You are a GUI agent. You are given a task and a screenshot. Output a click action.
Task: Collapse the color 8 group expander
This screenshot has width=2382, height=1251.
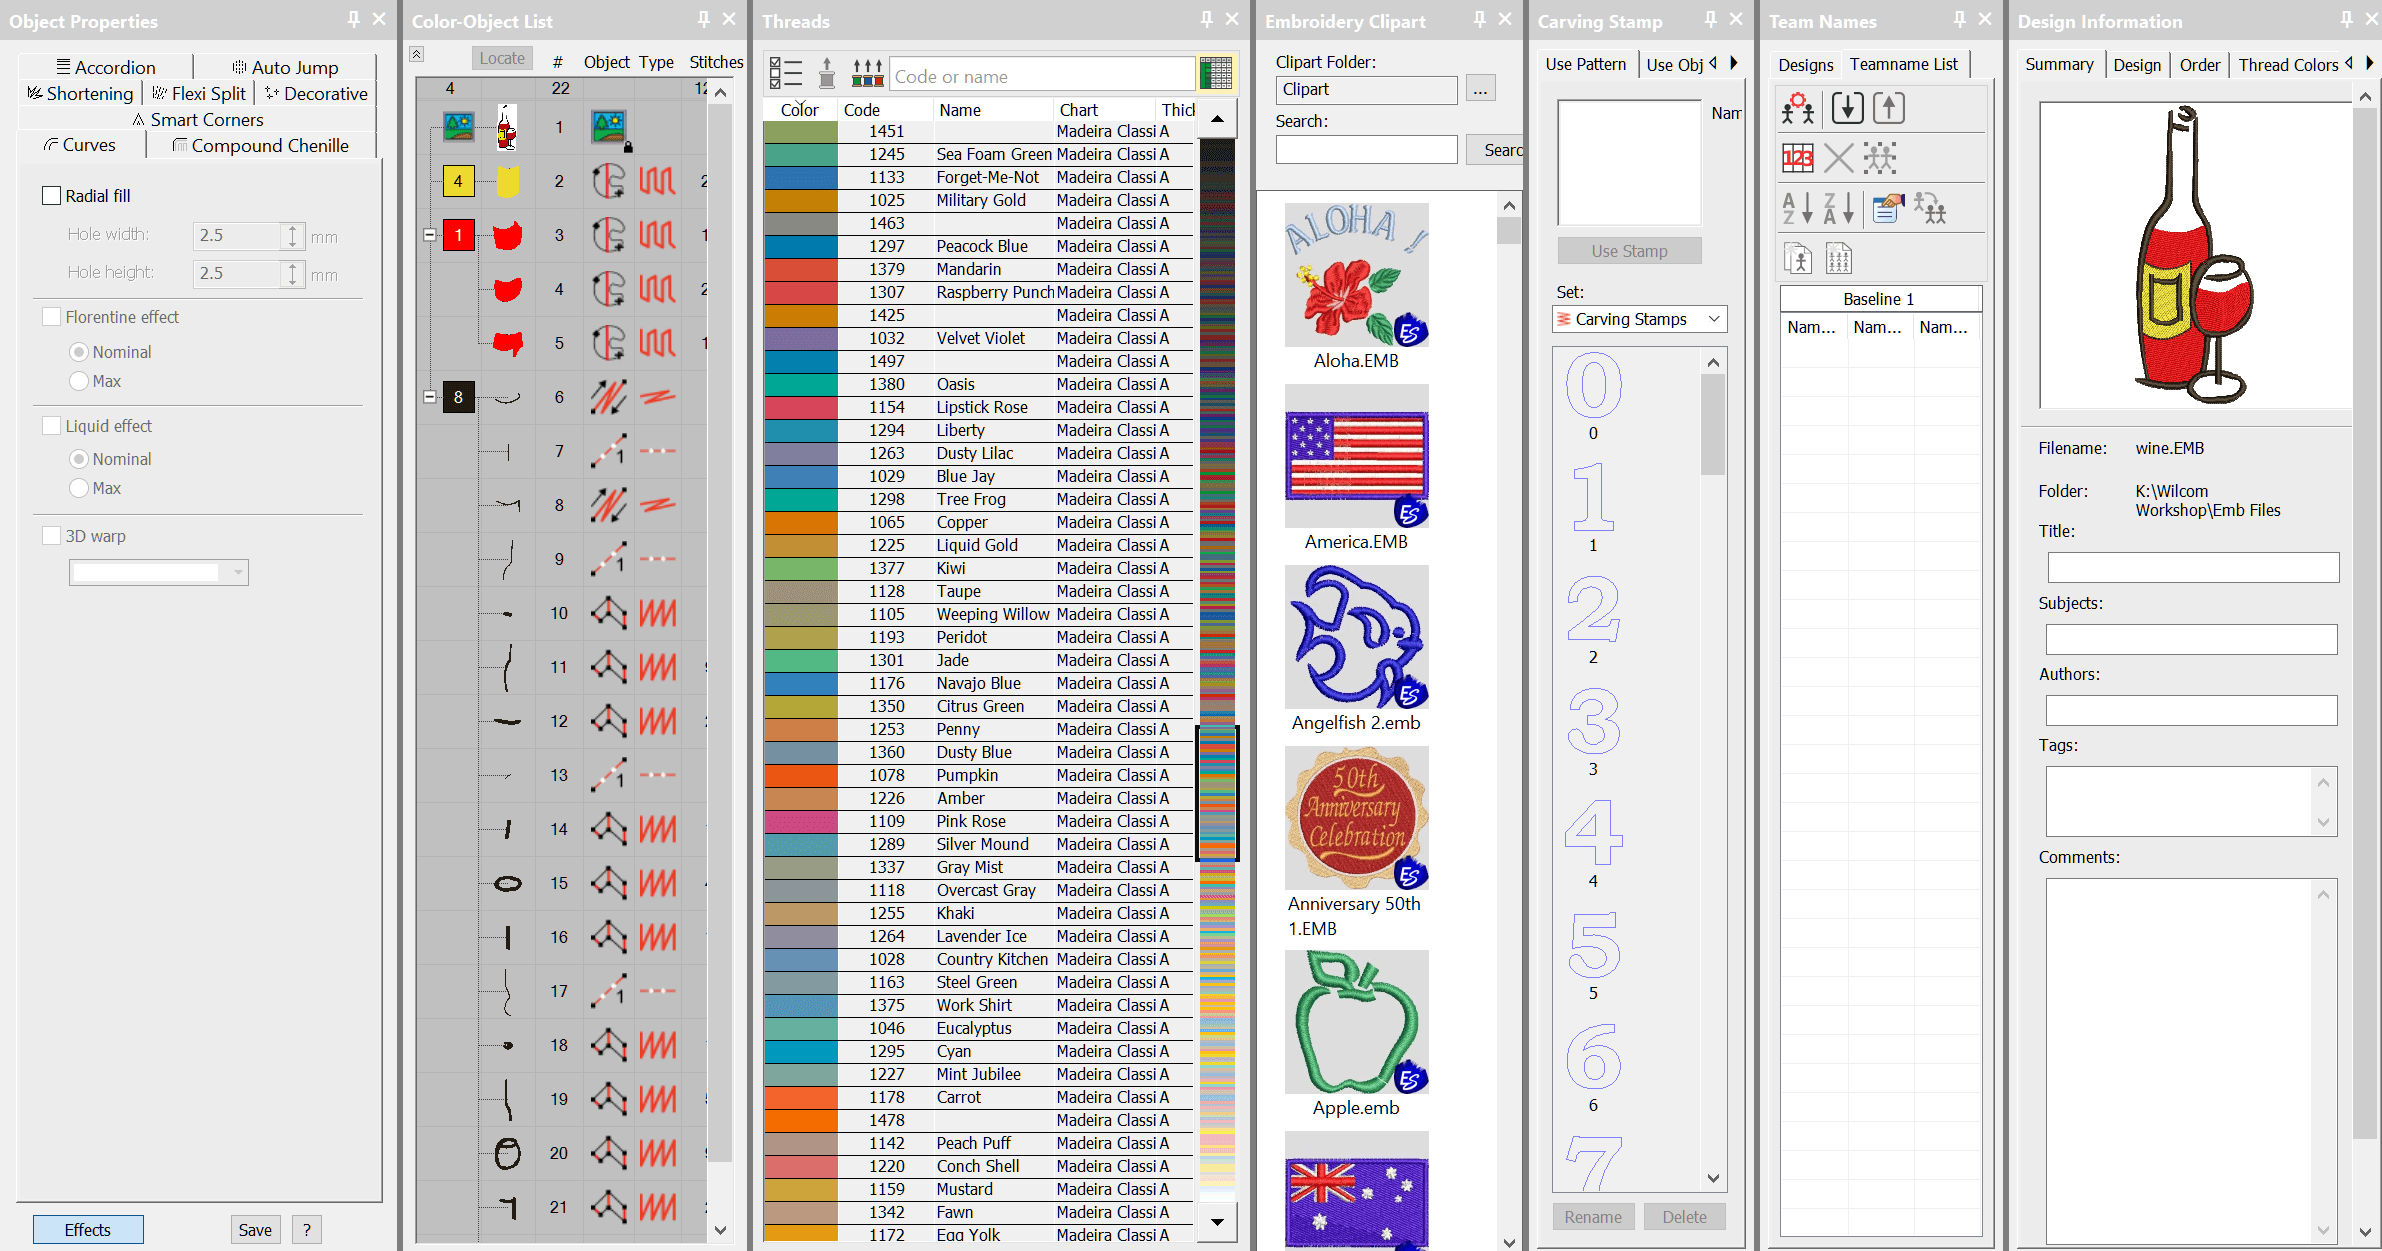pos(429,397)
